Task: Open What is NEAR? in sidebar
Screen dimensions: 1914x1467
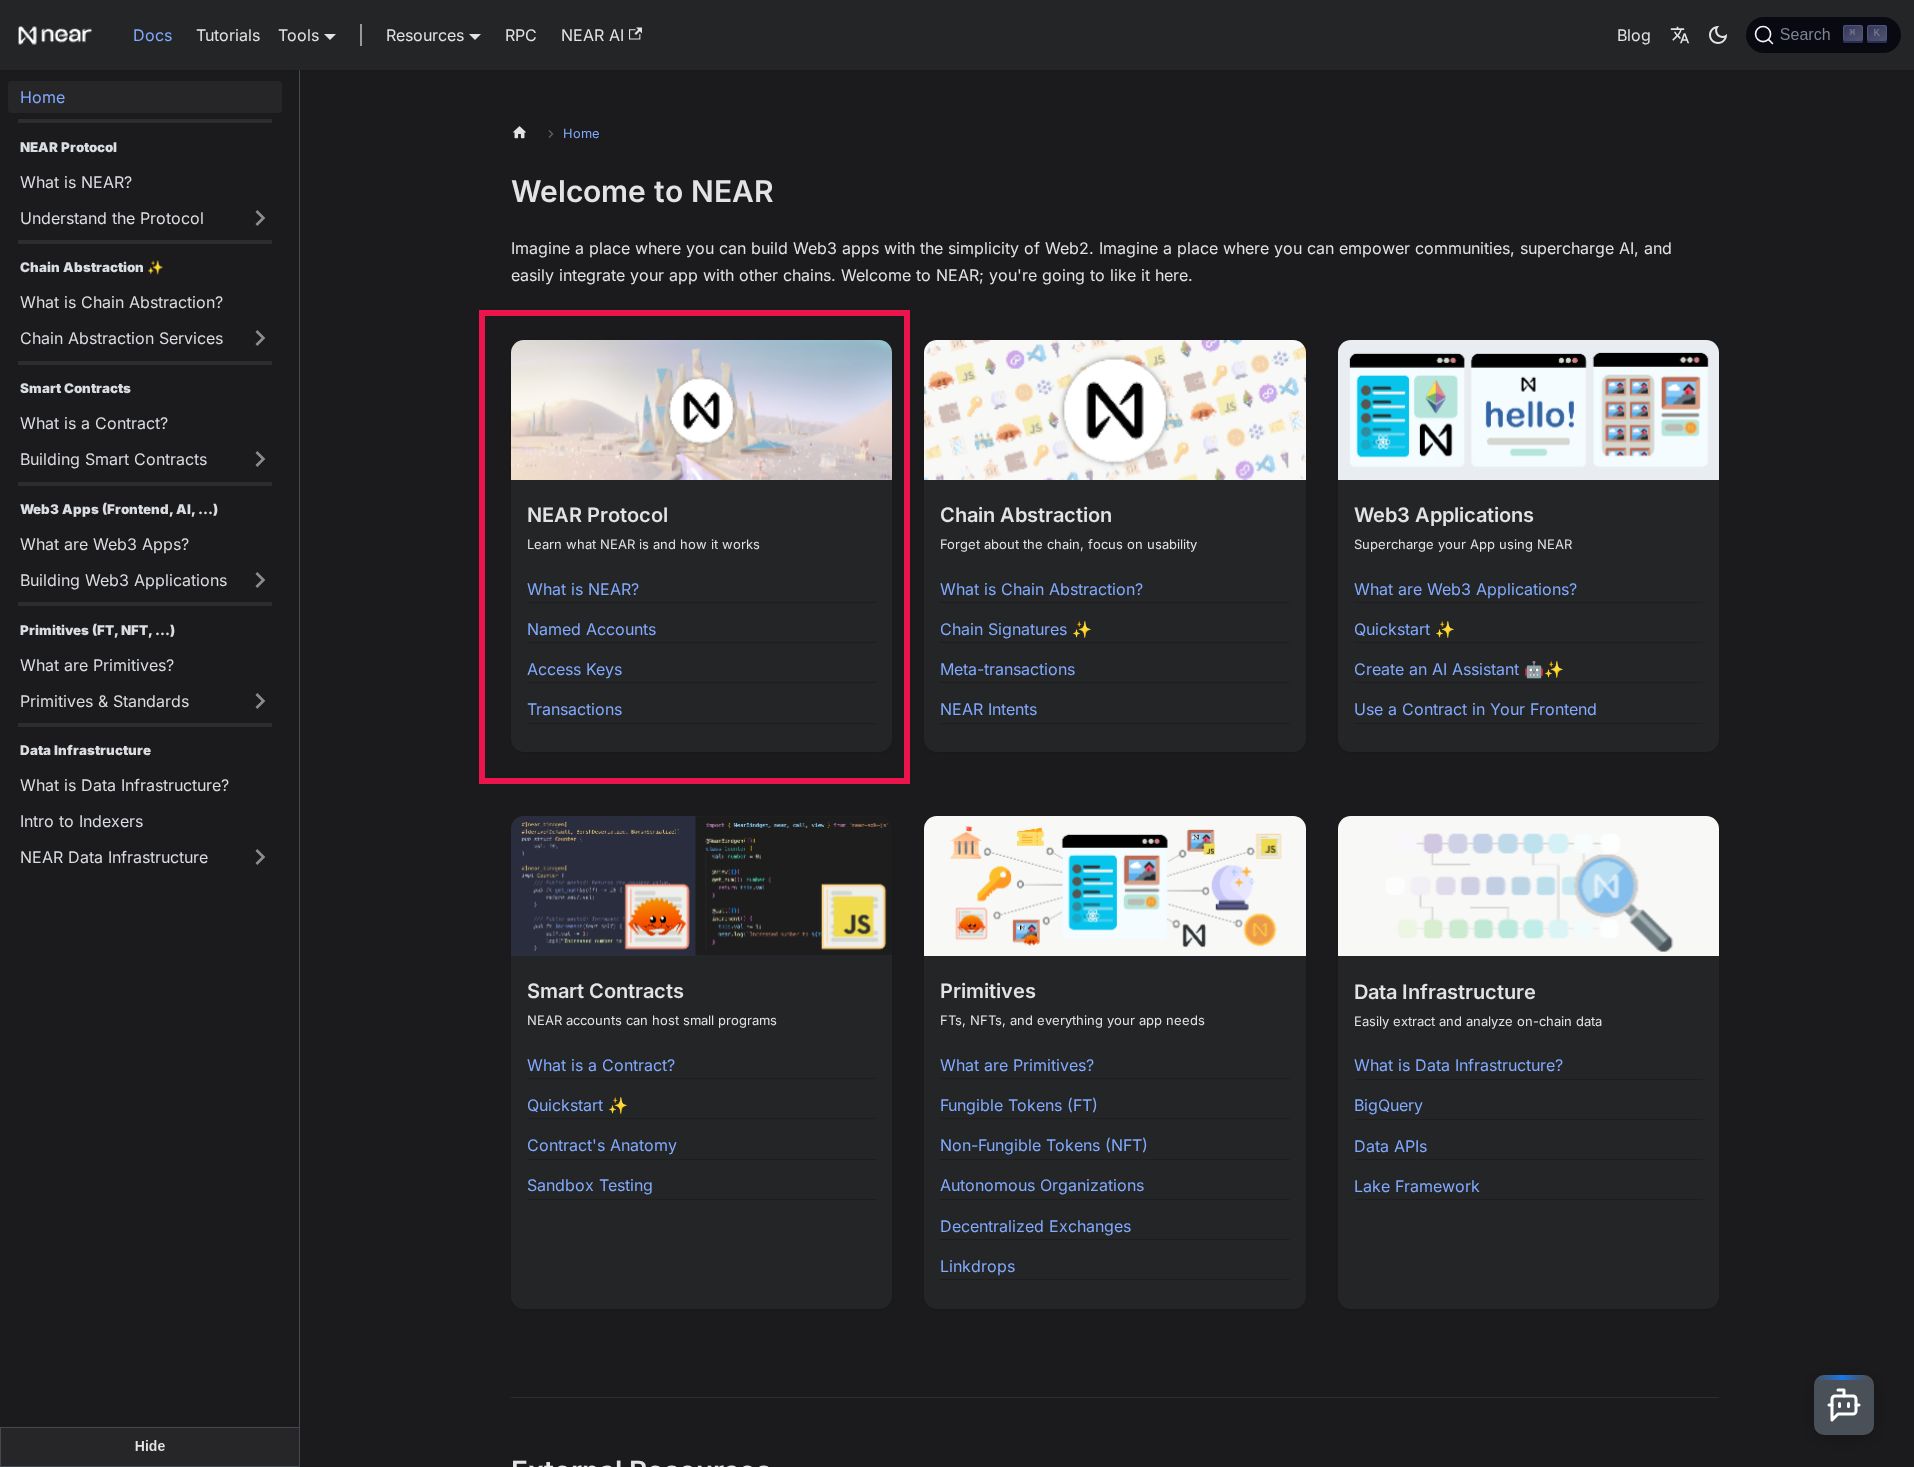Action: coord(76,182)
